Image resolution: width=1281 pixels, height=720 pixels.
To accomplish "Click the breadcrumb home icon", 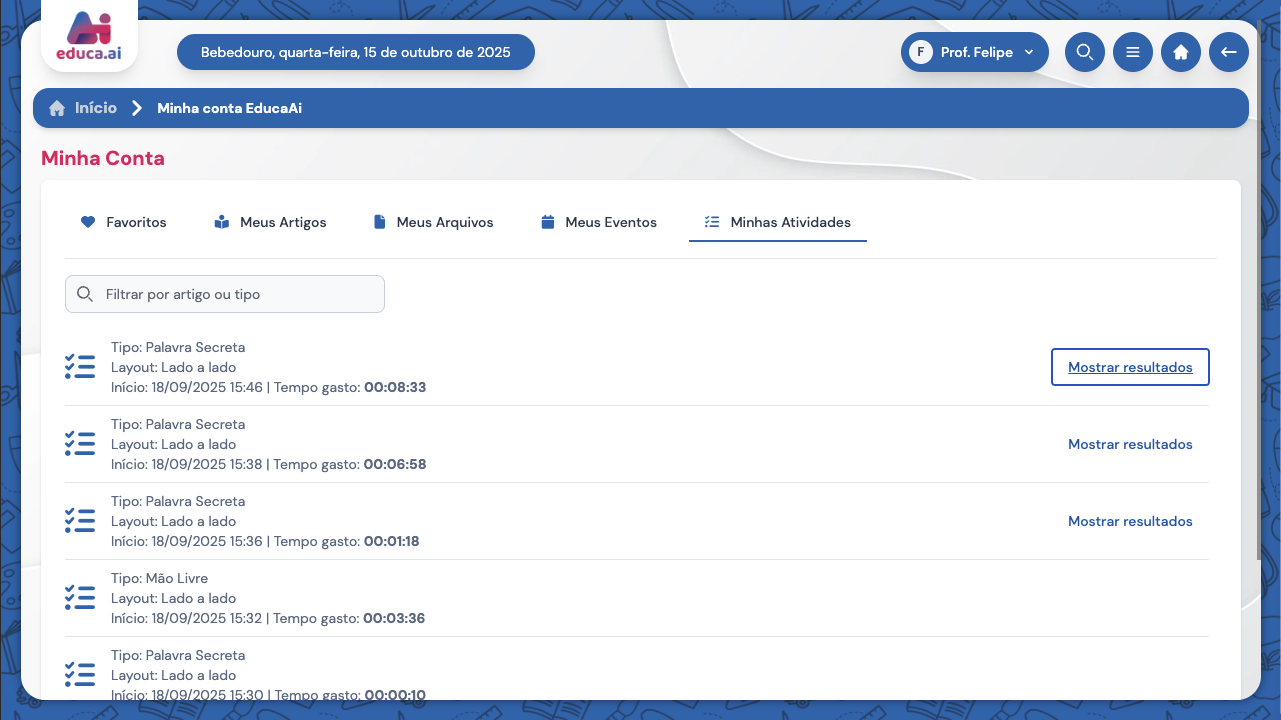I will 57,108.
